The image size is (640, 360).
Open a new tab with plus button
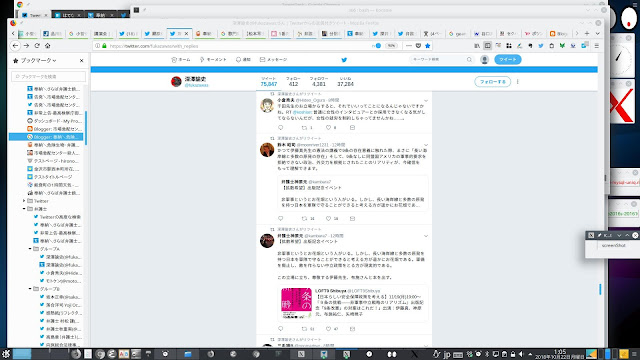click(x=587, y=33)
